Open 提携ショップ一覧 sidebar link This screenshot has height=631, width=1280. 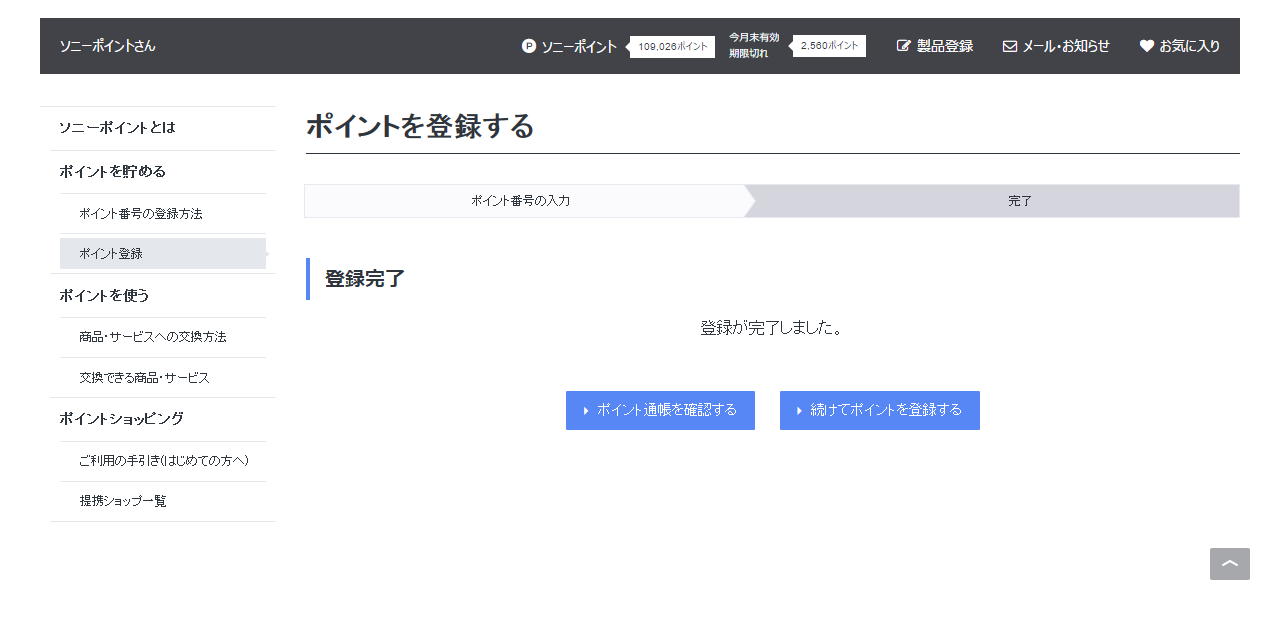tap(123, 501)
